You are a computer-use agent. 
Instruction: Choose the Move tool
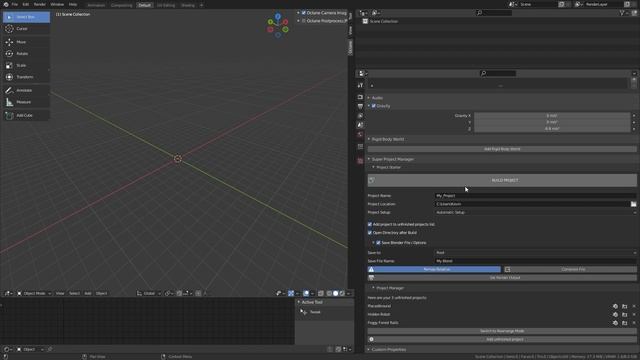[x=26, y=42]
